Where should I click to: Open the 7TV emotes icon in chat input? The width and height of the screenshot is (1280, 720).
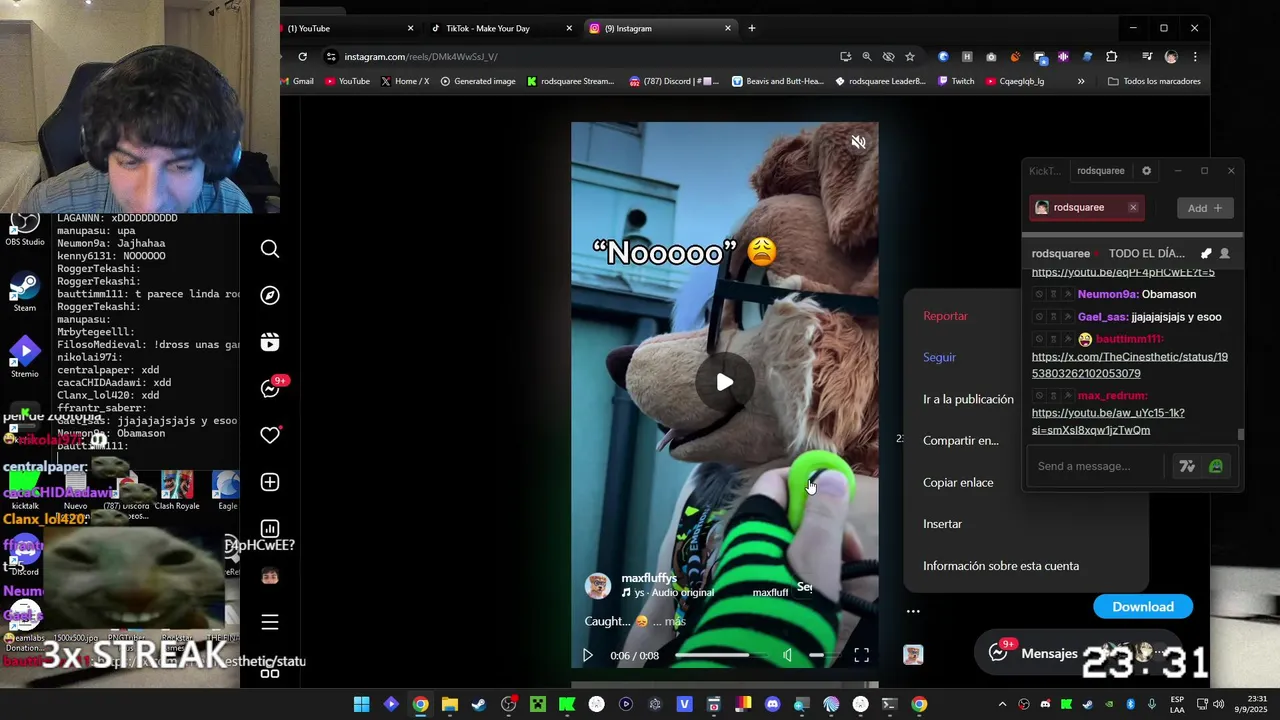pos(1187,466)
